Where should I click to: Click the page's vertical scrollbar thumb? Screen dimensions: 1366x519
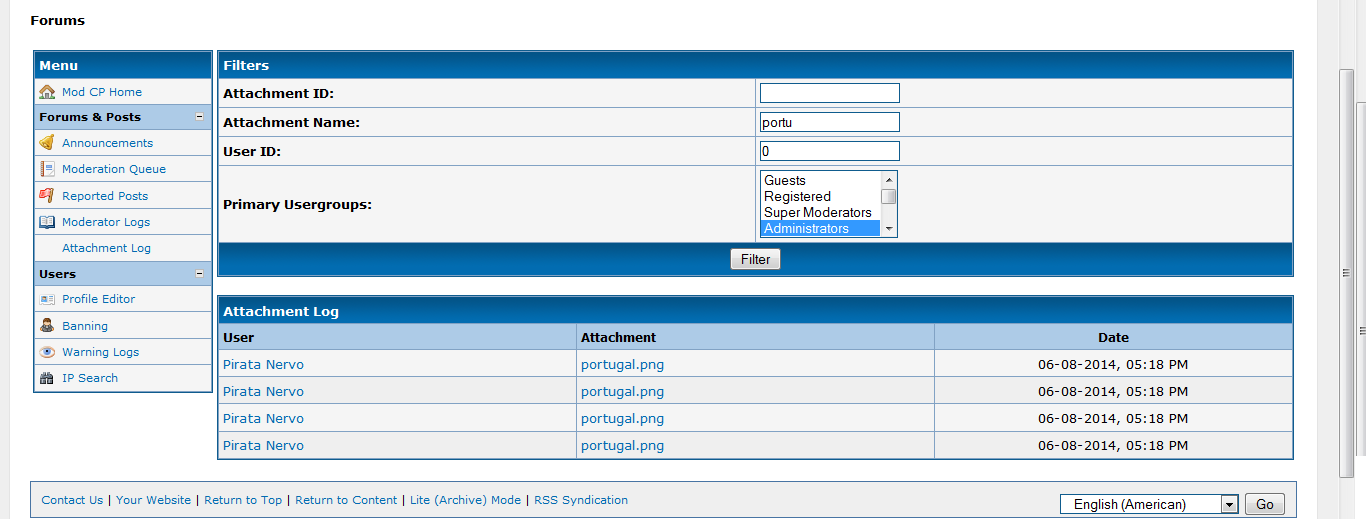pyautogui.click(x=1346, y=274)
